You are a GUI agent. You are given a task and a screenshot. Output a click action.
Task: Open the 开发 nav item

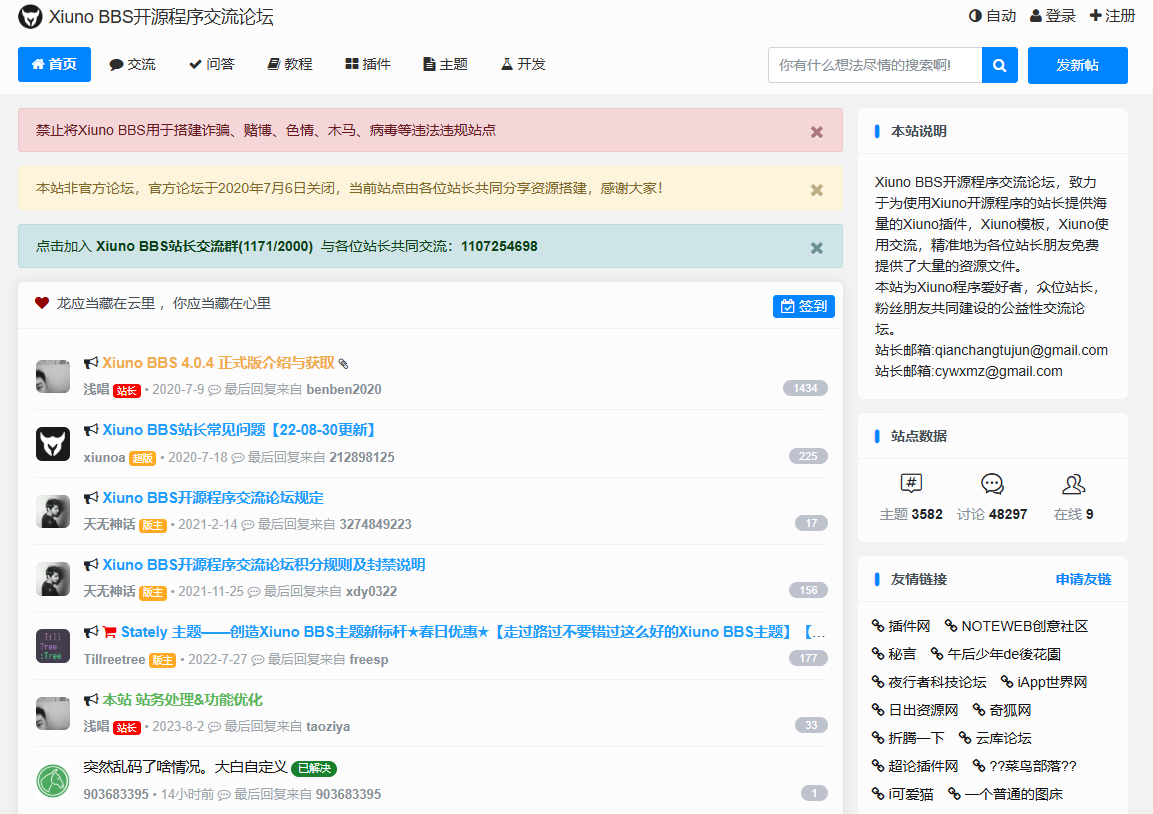(x=524, y=65)
